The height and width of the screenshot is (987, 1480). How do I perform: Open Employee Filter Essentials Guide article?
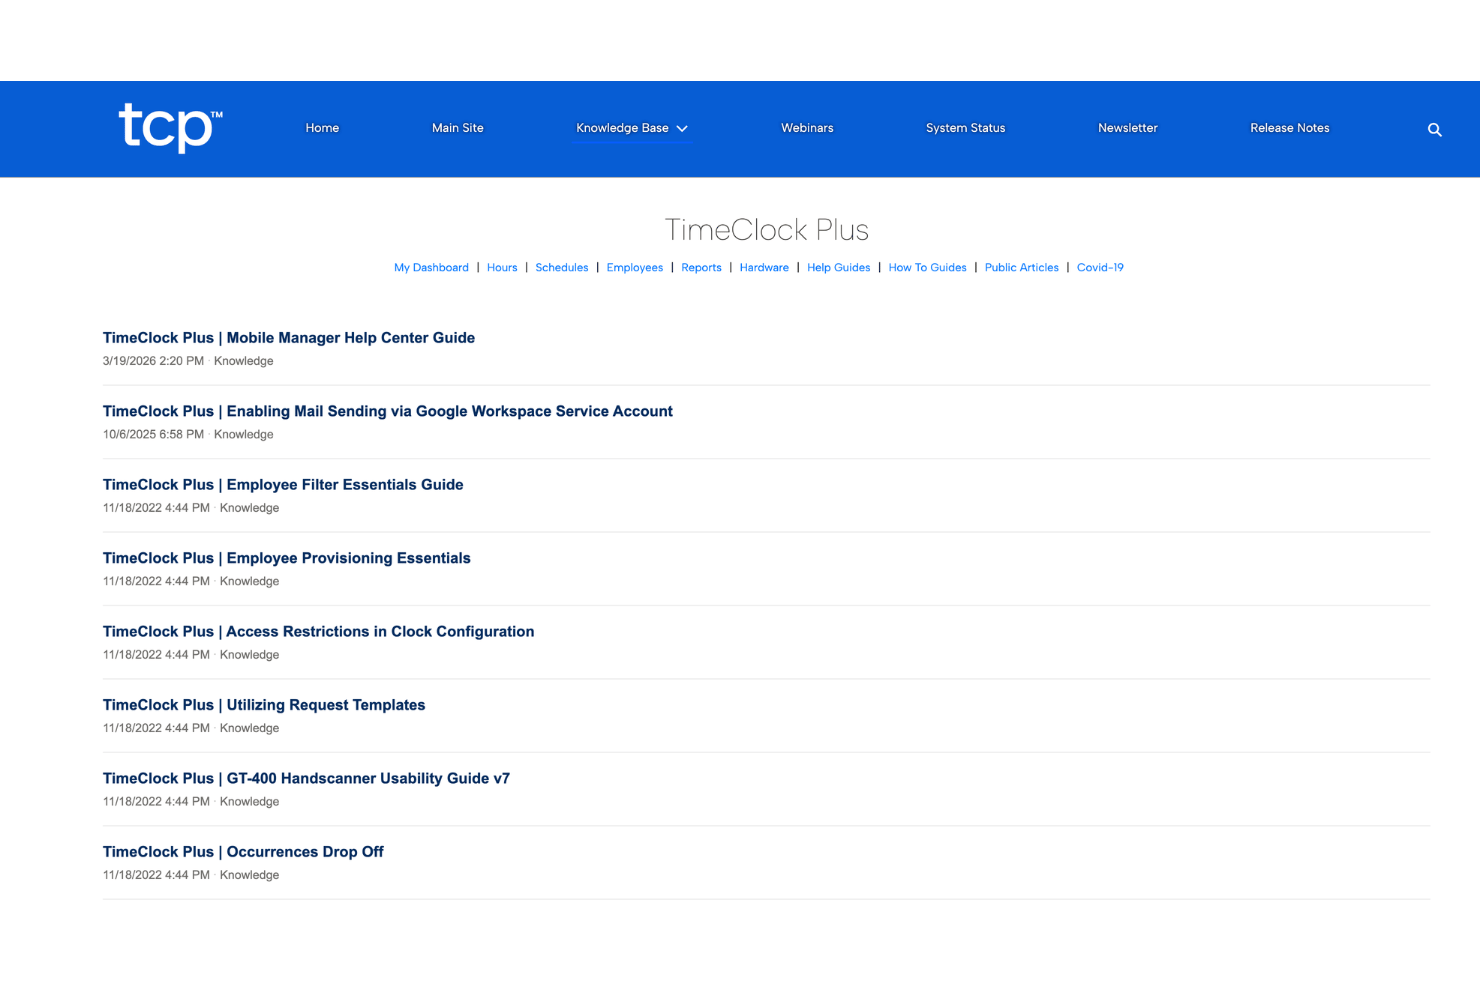[283, 485]
